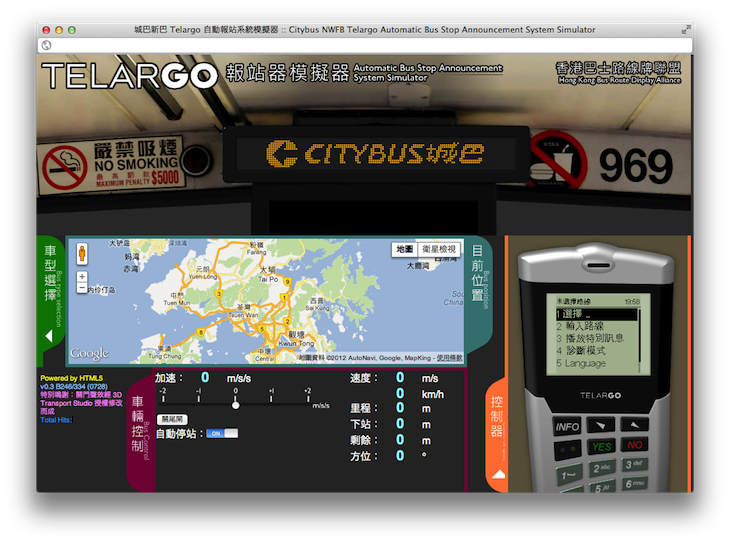Collapse the orange 控制器 controller panel arrow
This screenshot has height=543, width=730.
click(498, 475)
